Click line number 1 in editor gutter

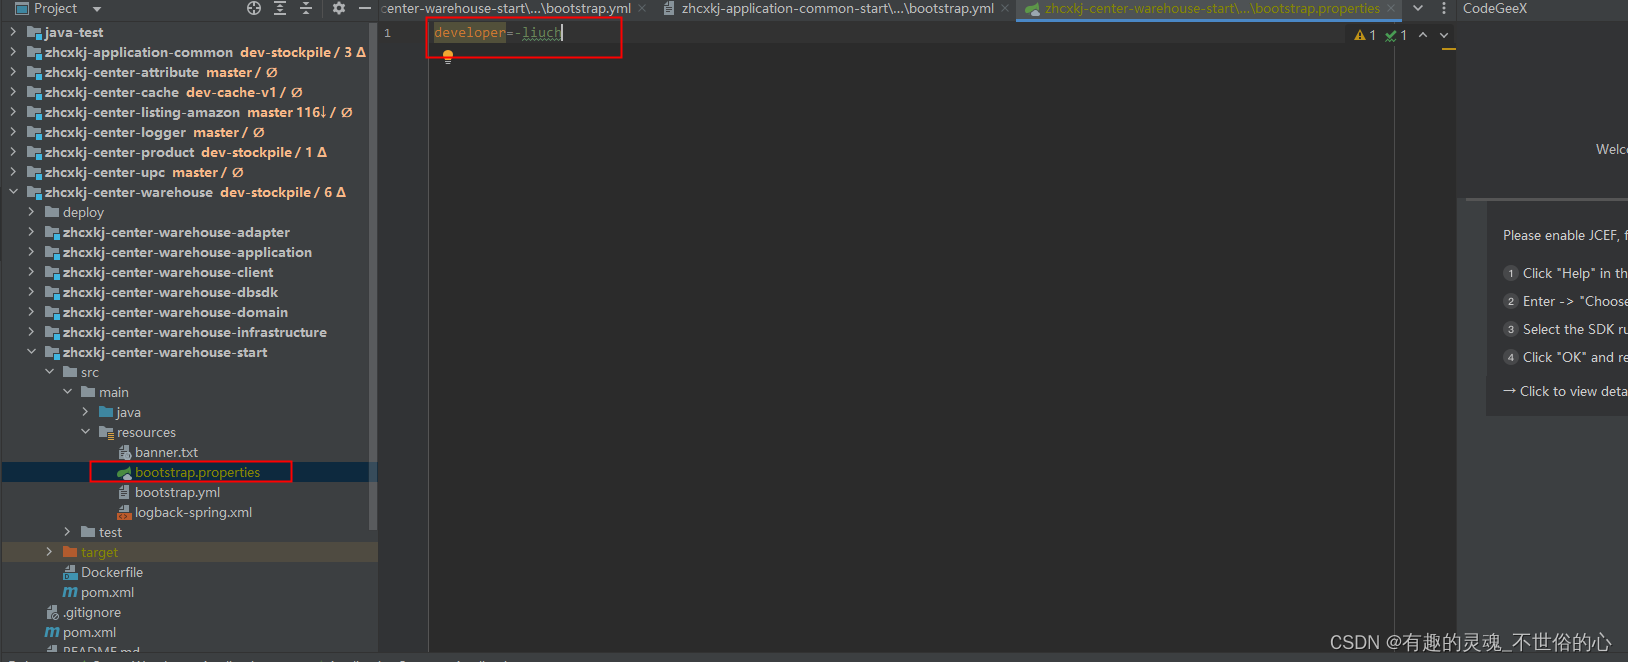388,33
